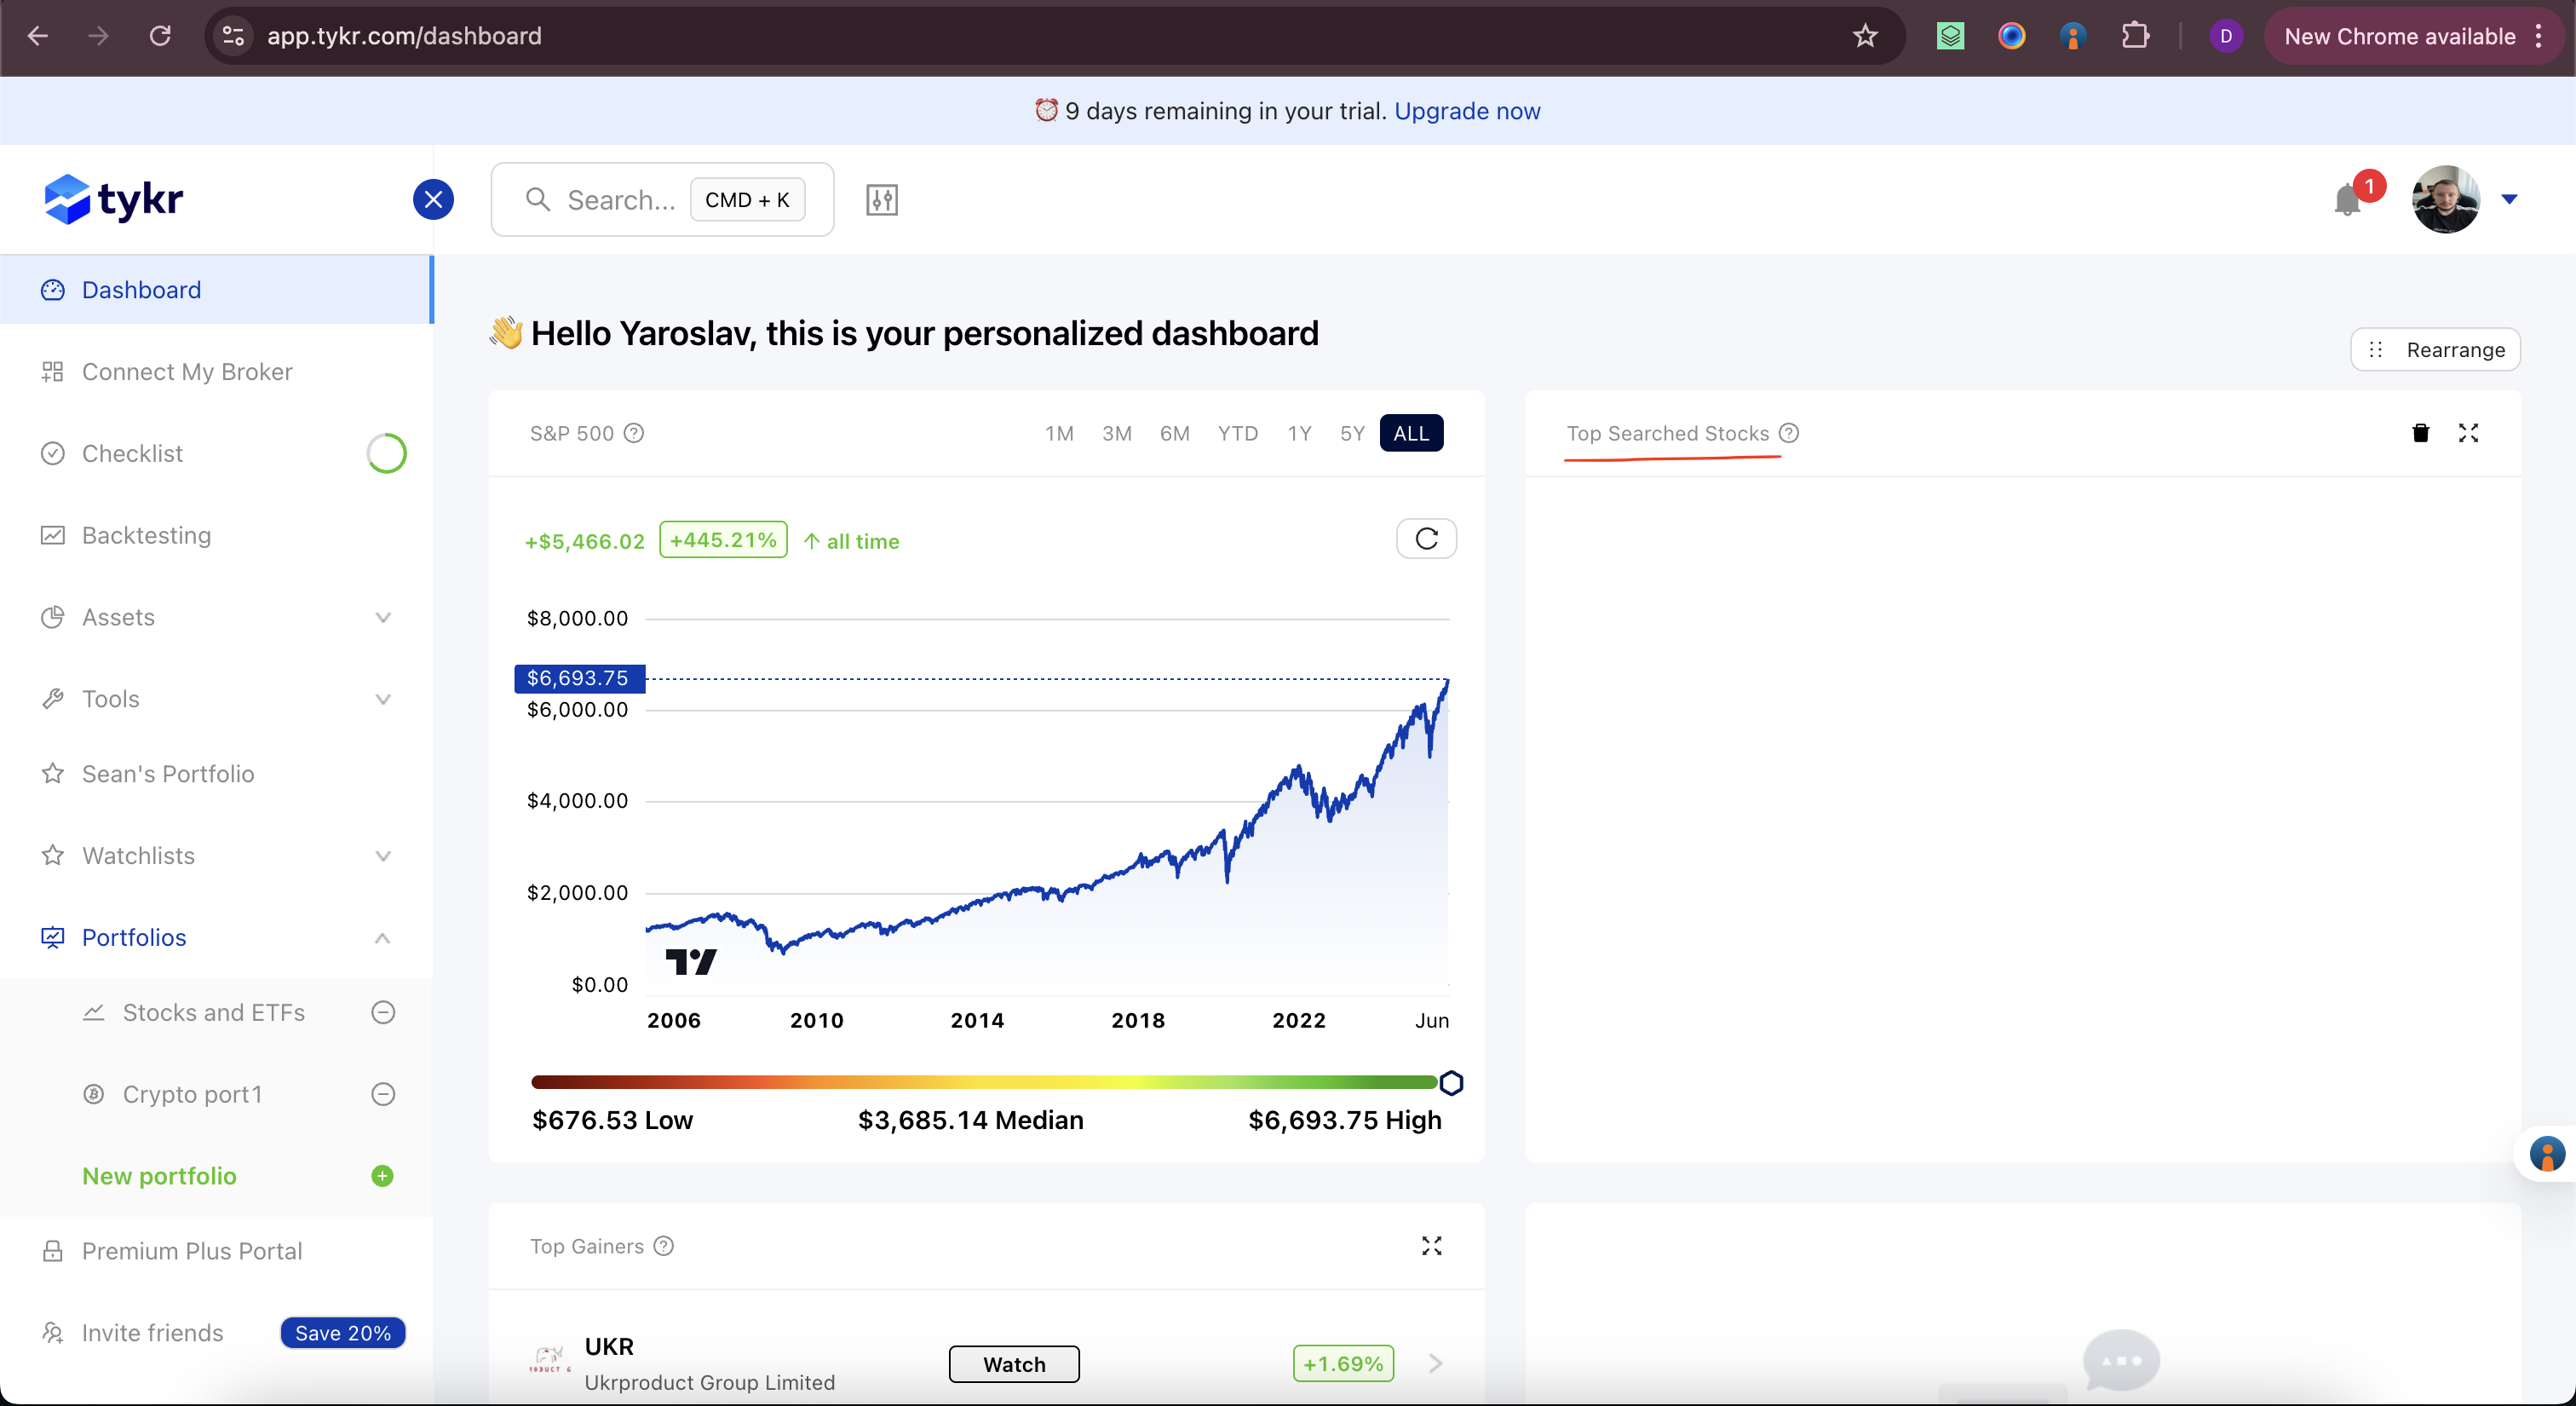2576x1406 pixels.
Task: Bookmark this page with the star icon
Action: point(1865,36)
